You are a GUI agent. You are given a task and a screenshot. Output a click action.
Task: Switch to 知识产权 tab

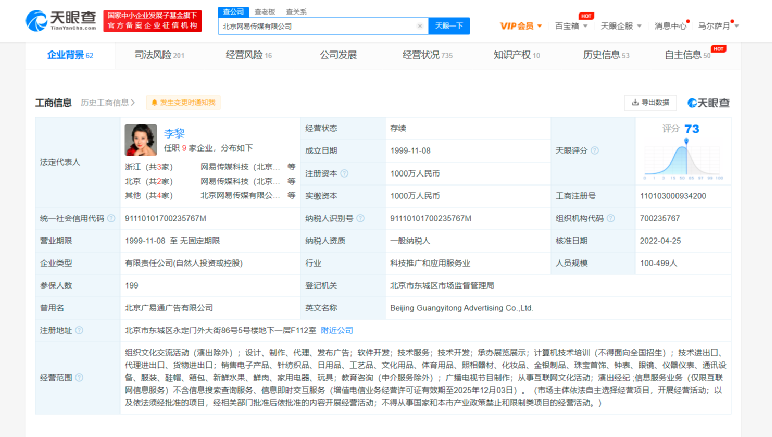516,55
